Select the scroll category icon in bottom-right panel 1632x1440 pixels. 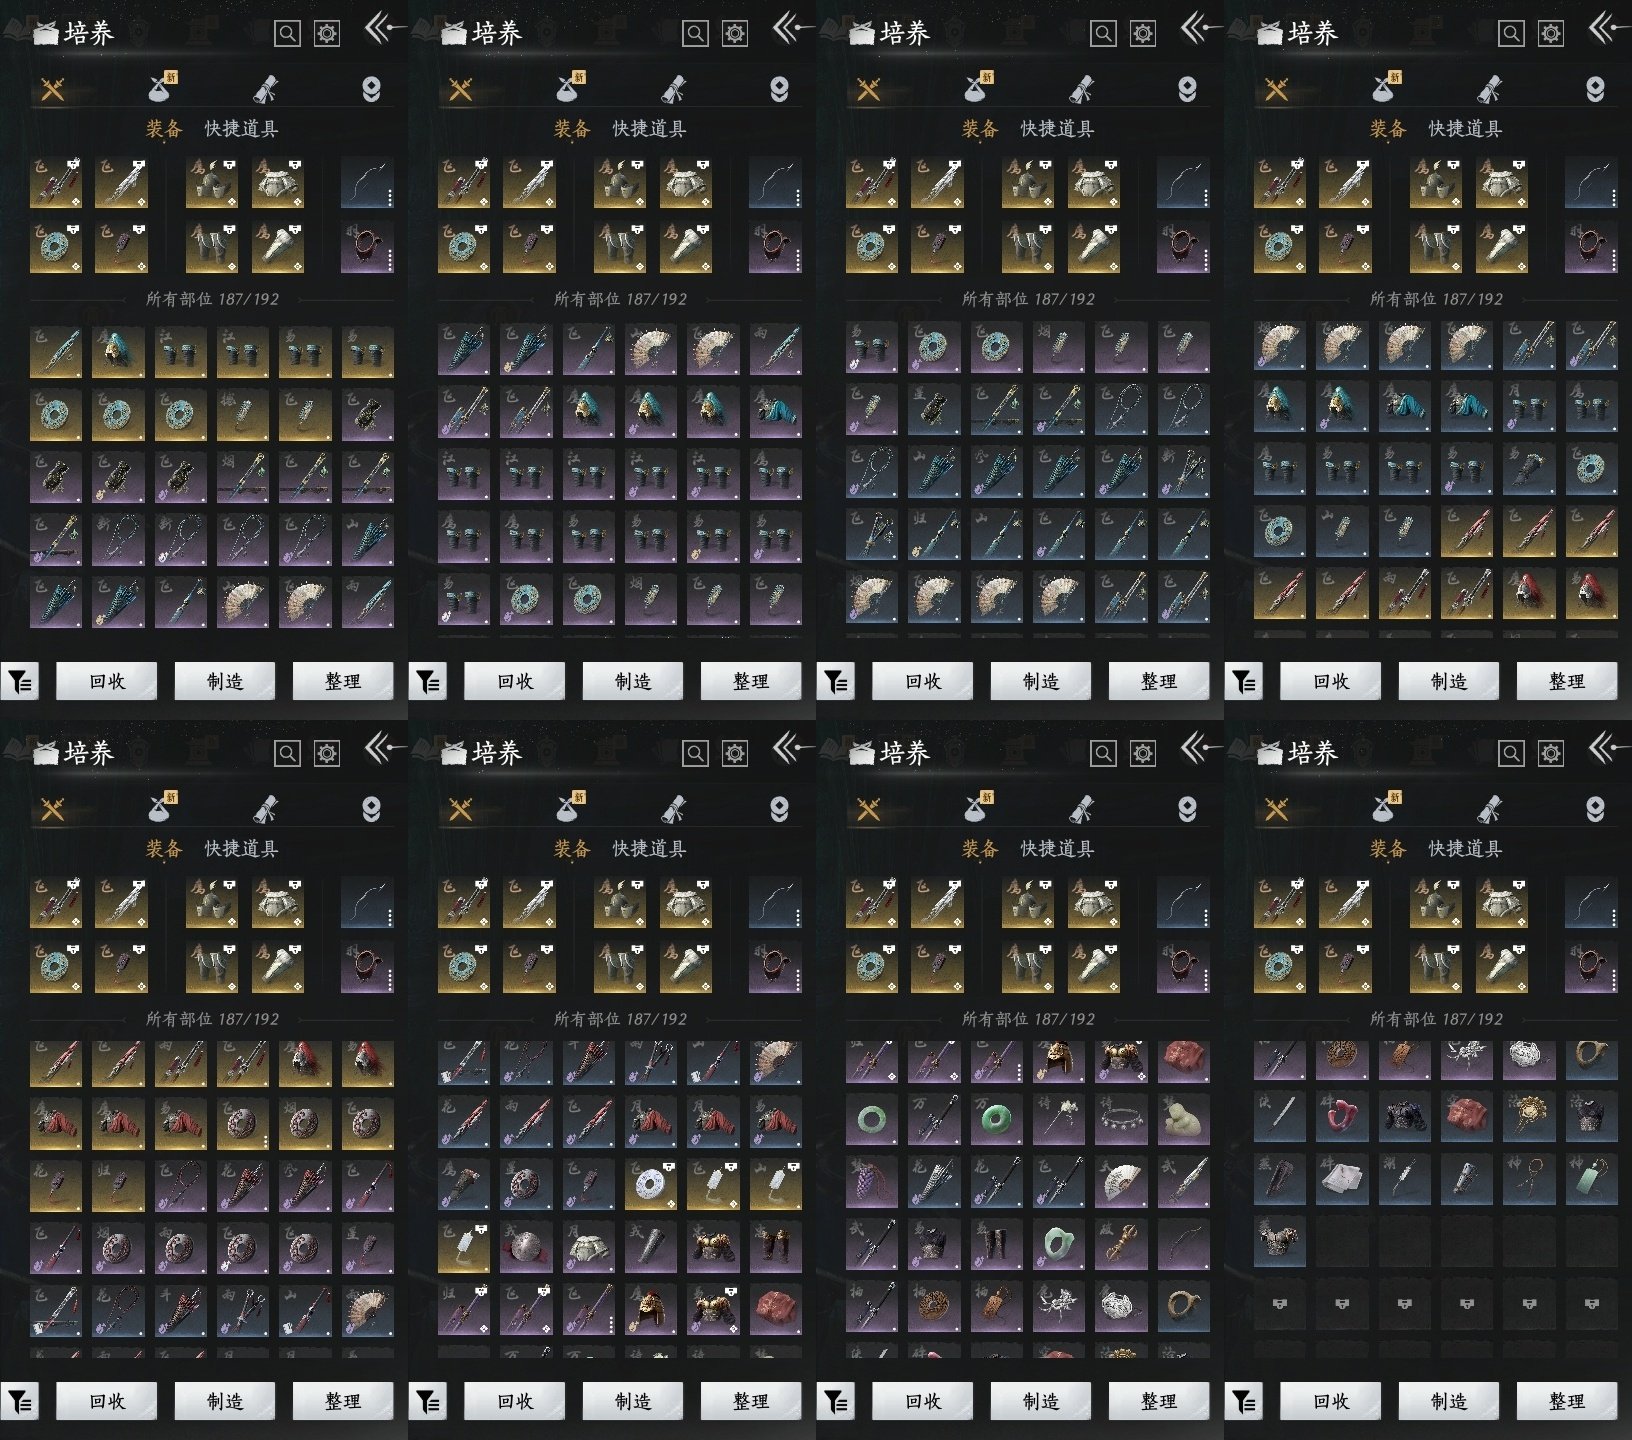1489,809
